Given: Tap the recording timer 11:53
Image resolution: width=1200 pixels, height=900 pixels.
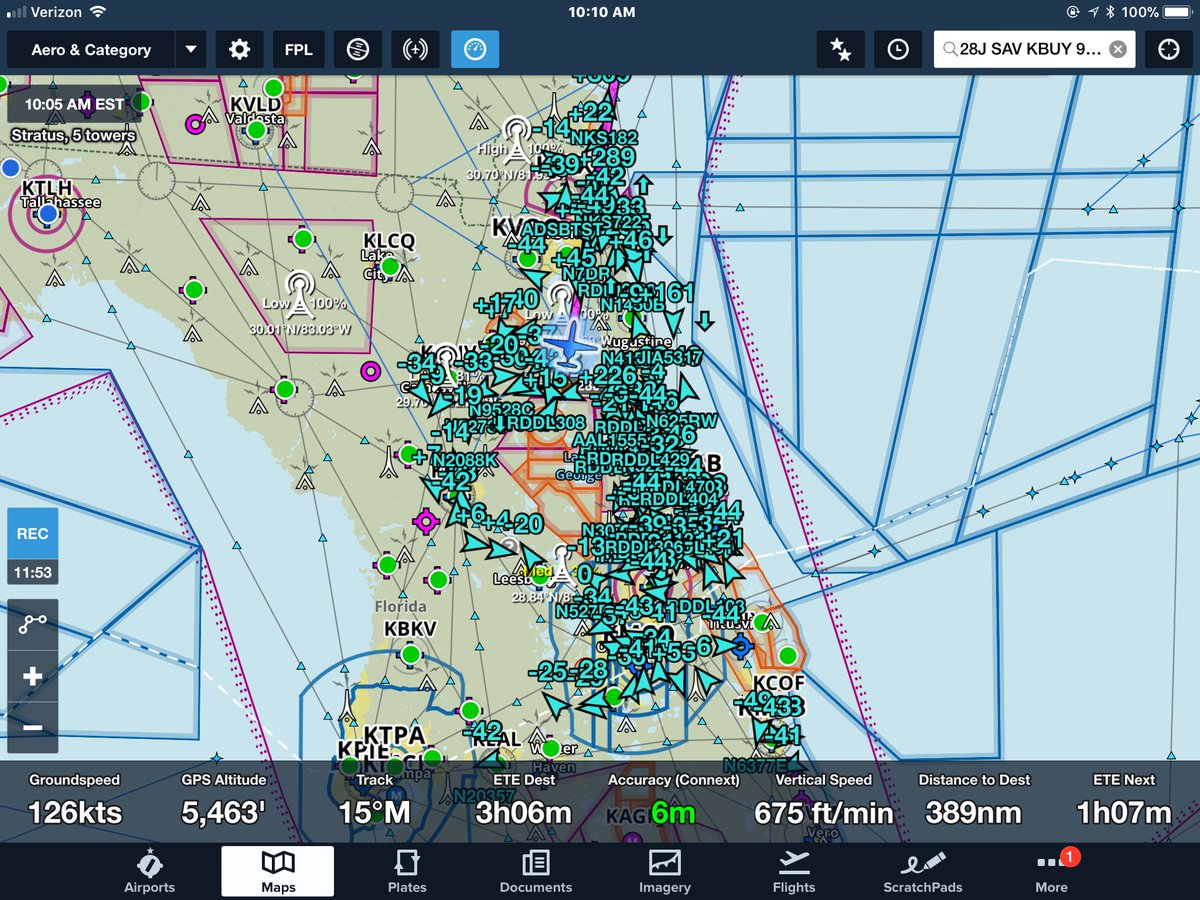Looking at the screenshot, I should coord(32,573).
